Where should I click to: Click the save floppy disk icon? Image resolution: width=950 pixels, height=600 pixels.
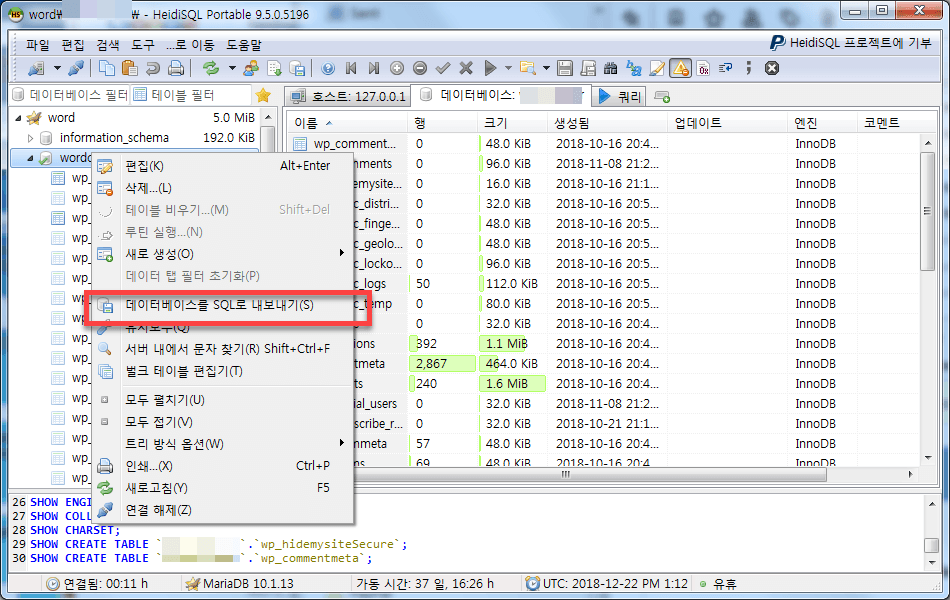(565, 68)
